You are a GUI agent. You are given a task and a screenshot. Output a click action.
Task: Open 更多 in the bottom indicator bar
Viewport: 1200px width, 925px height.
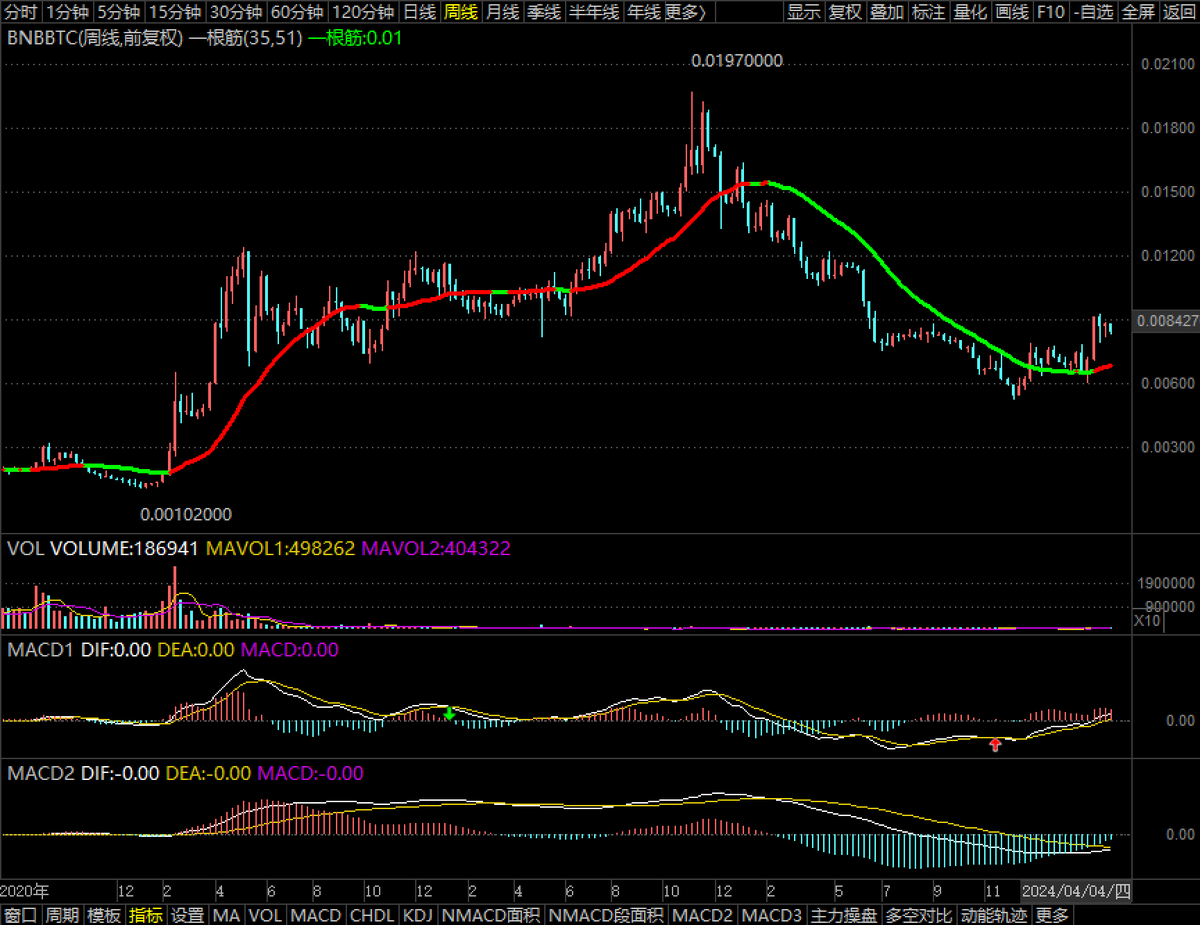(1052, 915)
